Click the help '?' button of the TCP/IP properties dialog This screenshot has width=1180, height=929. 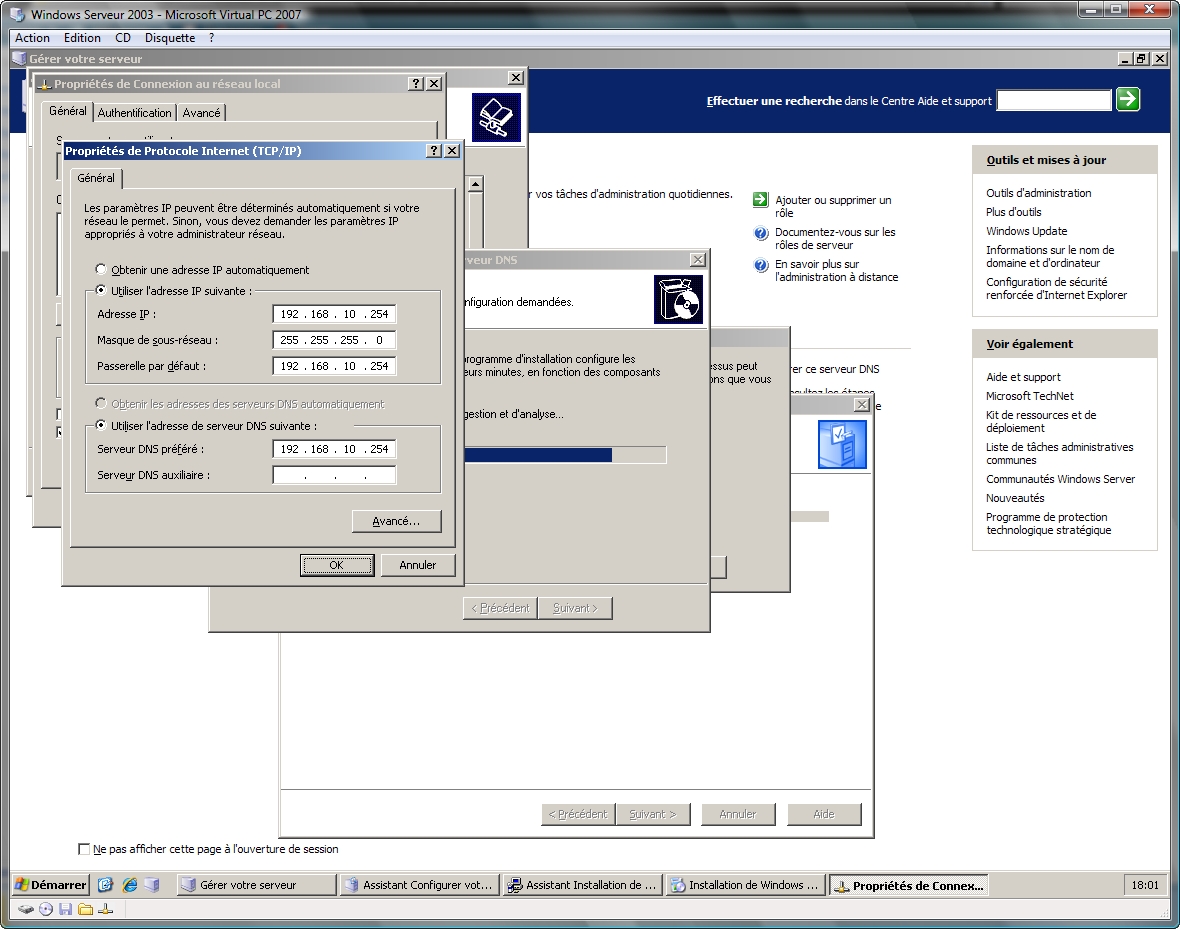434,151
